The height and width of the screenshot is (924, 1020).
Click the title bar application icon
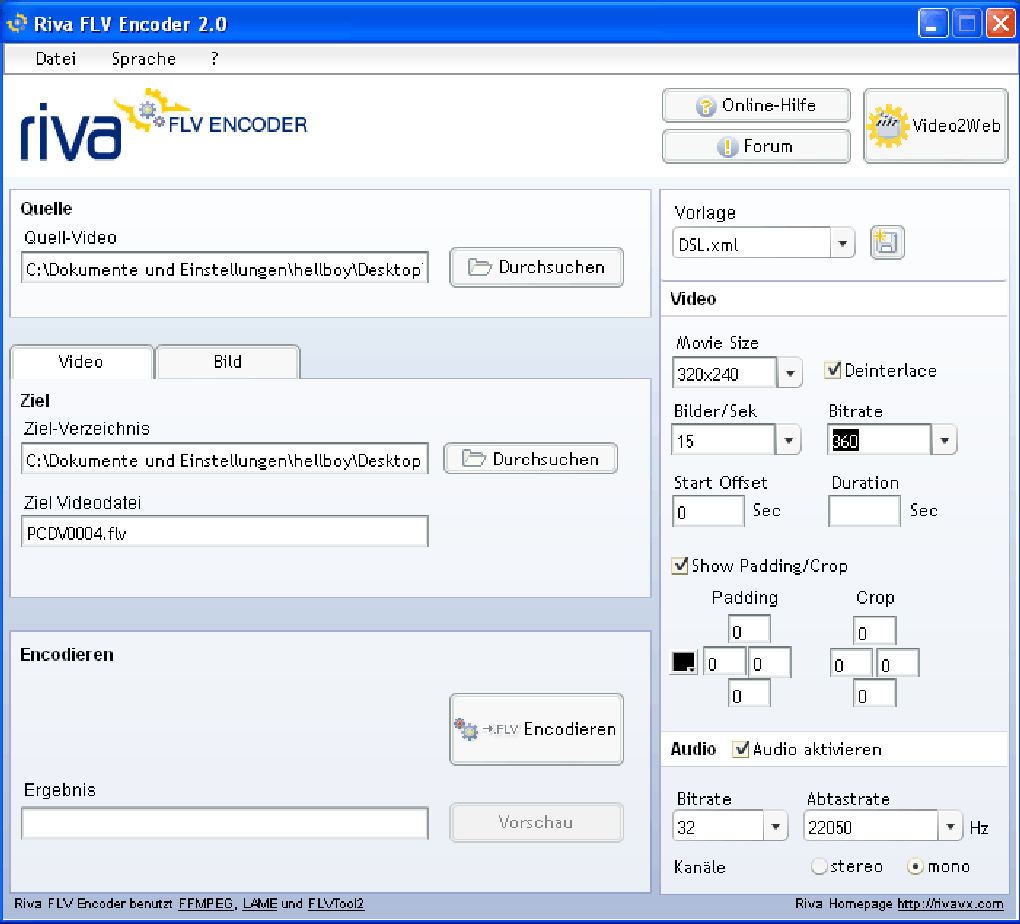click(x=16, y=23)
